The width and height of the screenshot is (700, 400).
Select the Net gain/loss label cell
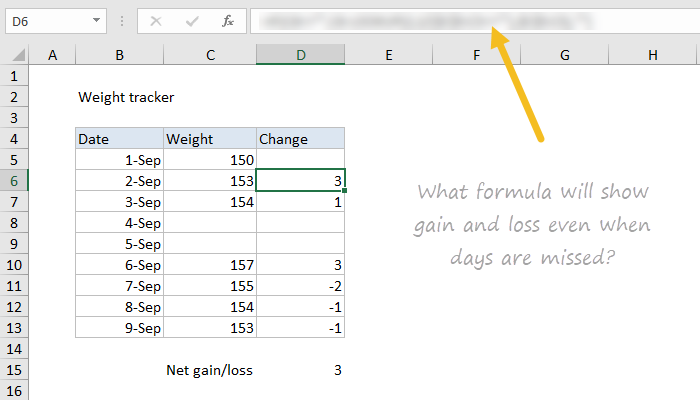[210, 370]
